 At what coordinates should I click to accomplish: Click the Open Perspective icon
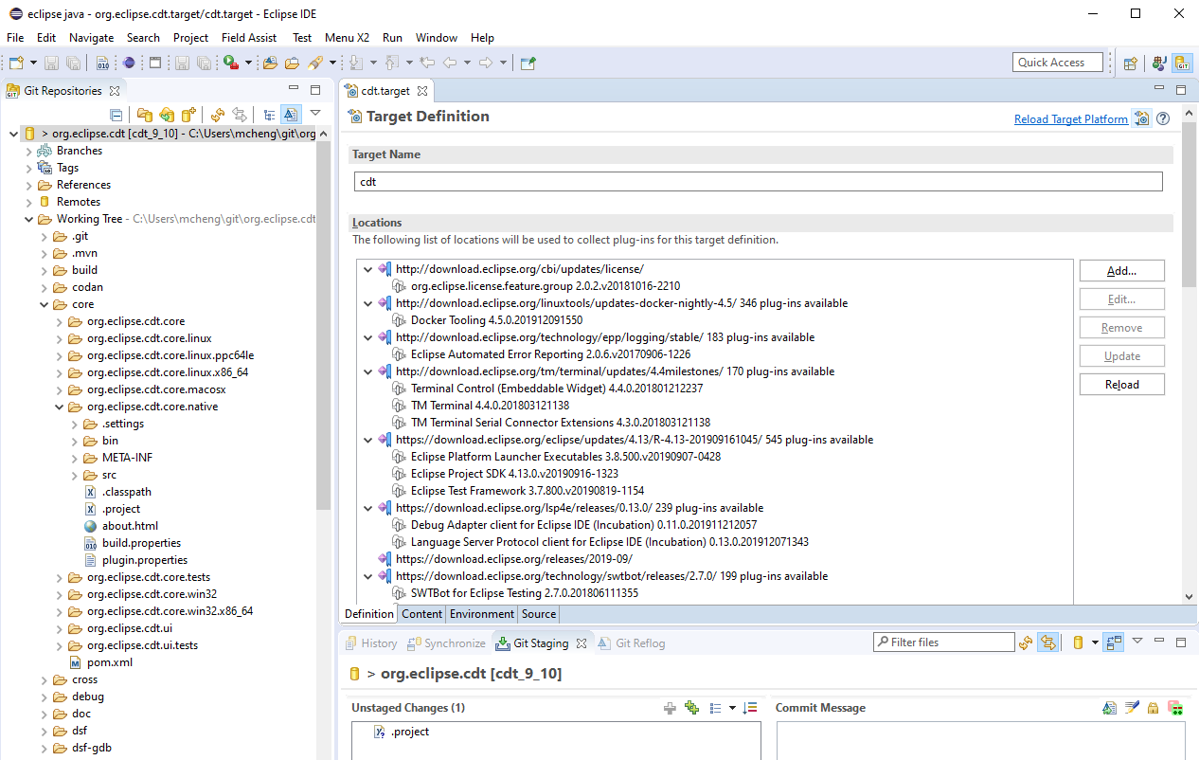coord(1130,63)
